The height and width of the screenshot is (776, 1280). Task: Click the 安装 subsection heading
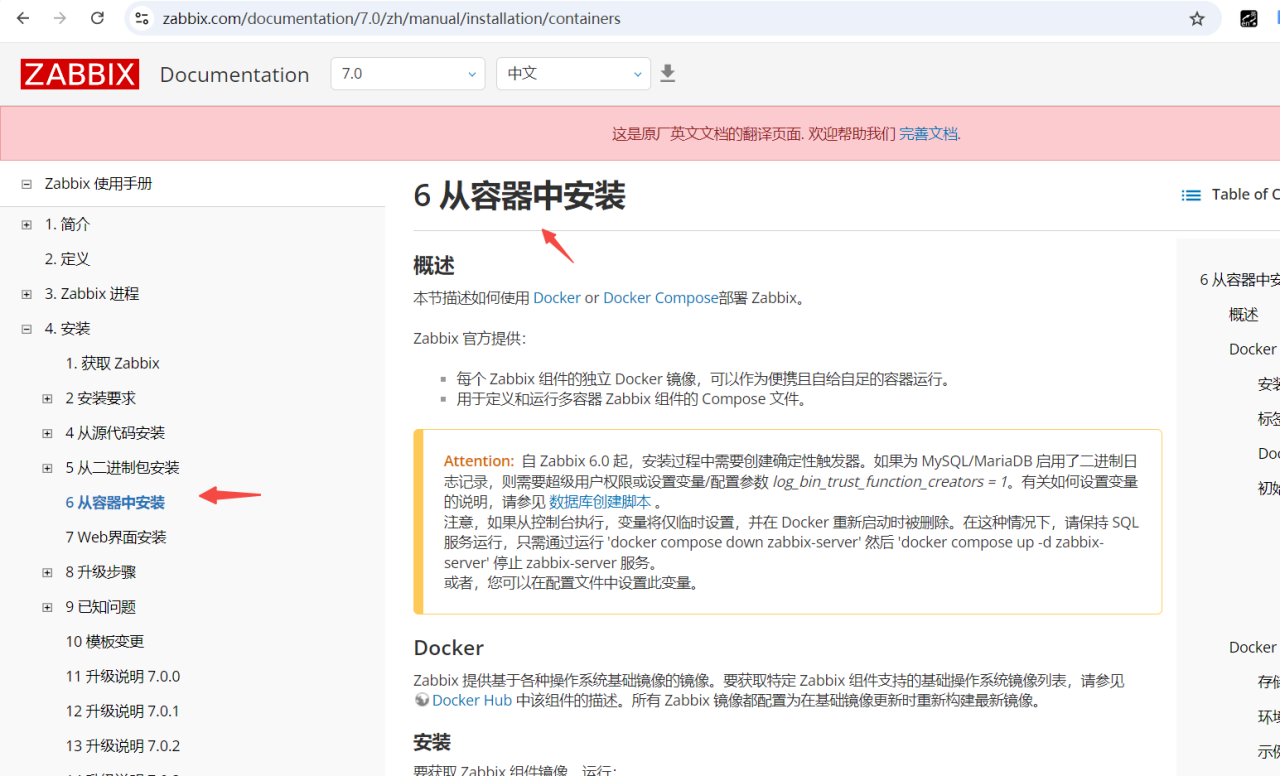(432, 742)
